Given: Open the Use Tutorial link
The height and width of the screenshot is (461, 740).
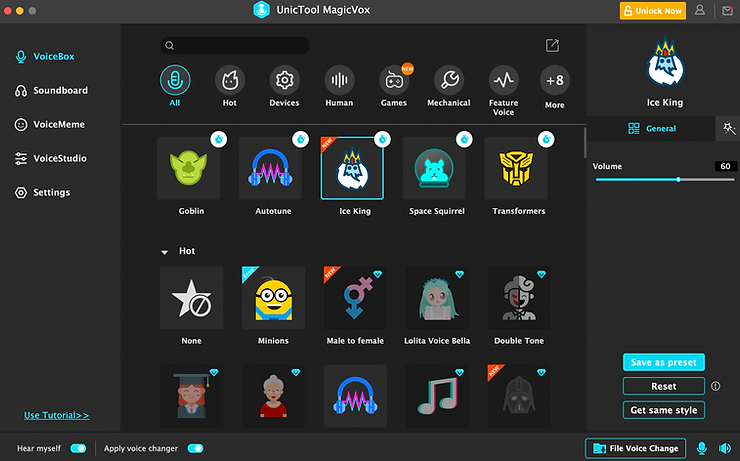Looking at the screenshot, I should click(57, 415).
